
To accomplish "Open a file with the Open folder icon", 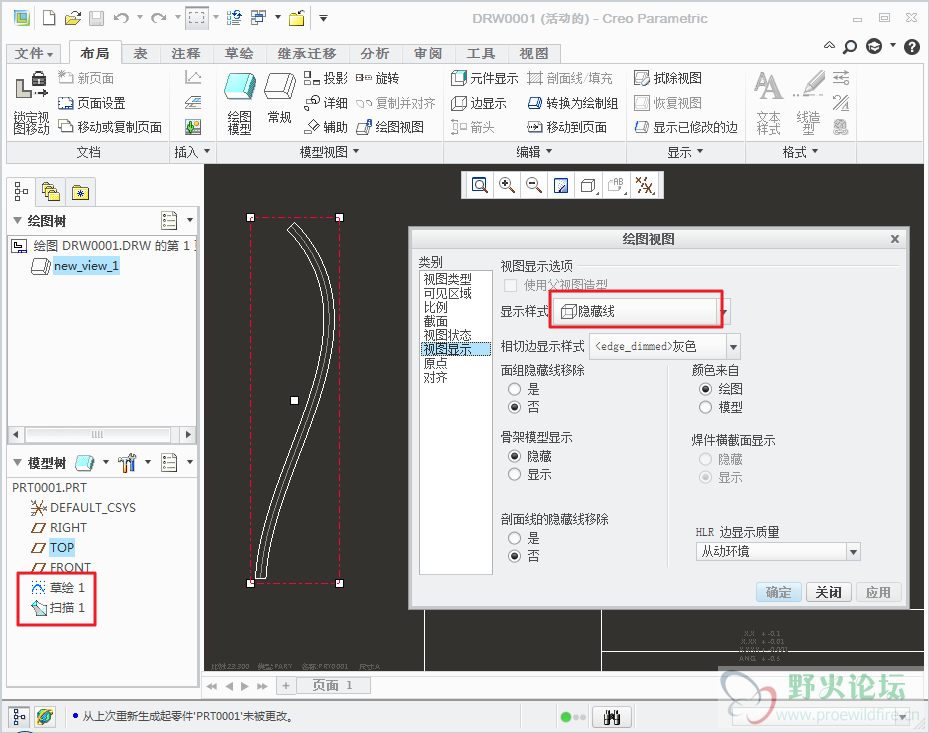I will click(73, 18).
